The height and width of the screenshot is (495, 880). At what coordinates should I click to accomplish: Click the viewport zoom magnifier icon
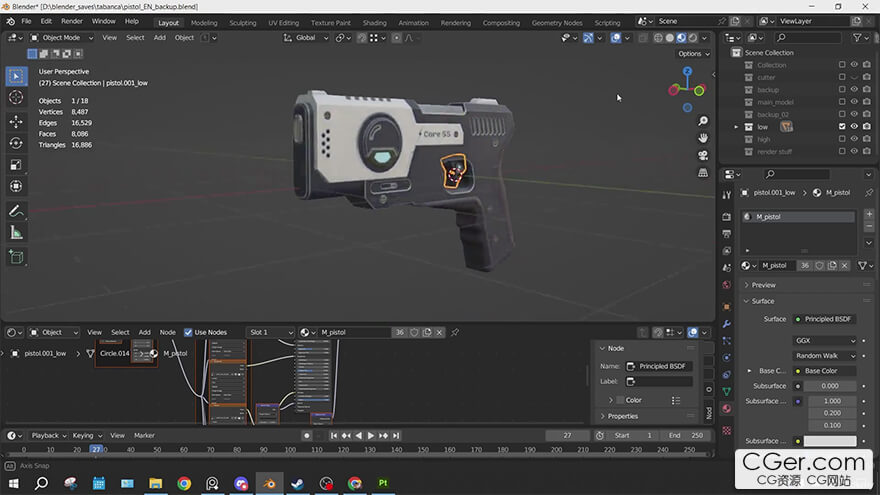click(x=704, y=120)
